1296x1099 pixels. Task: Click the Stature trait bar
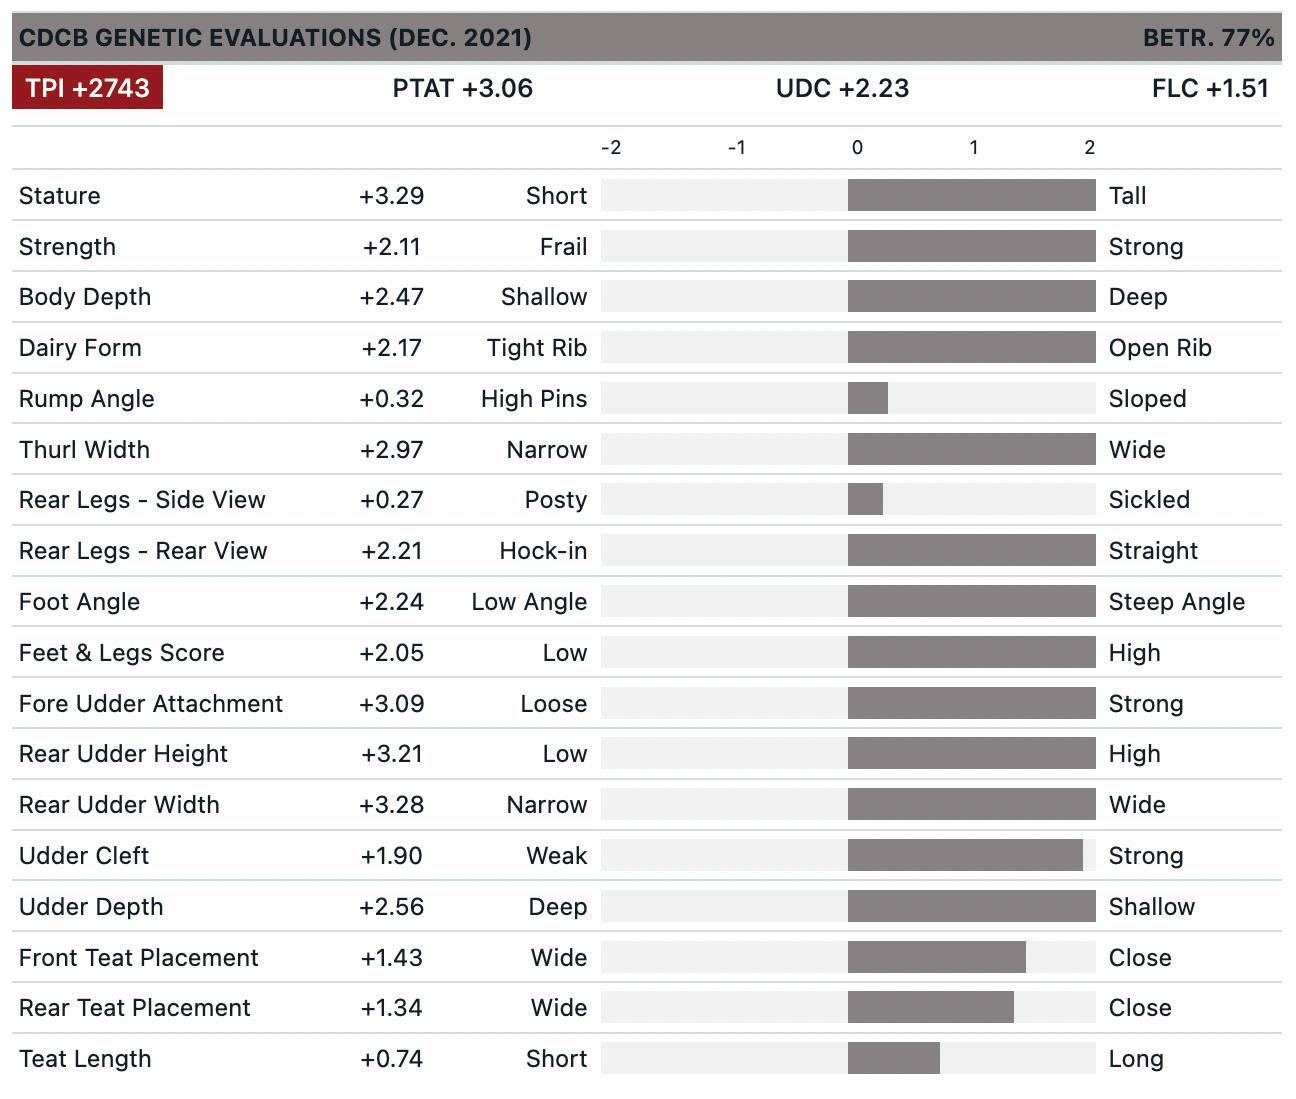coord(970,195)
